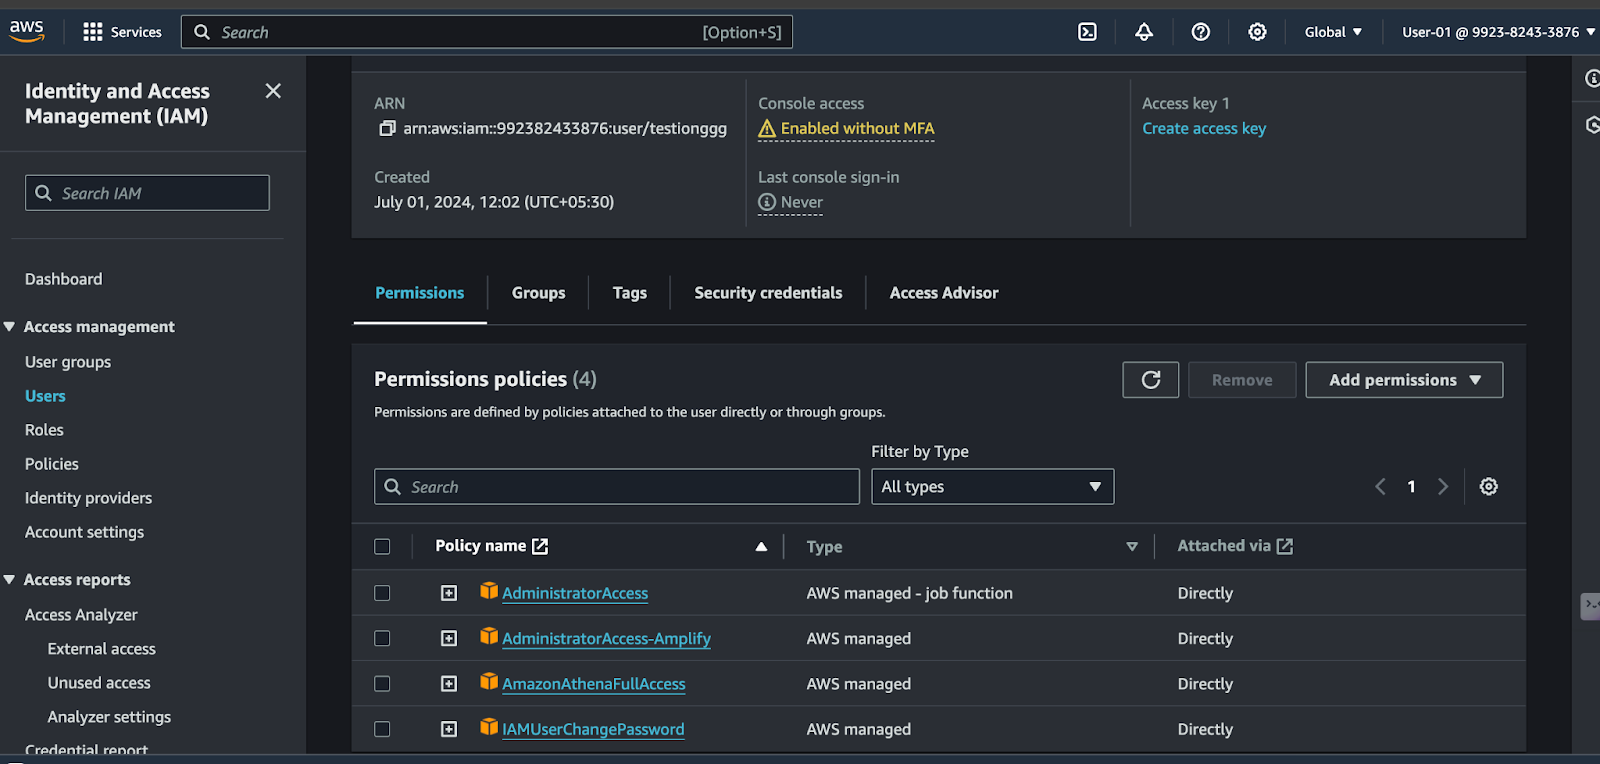
Task: Open Dashboard in the IAM sidebar
Action: [x=64, y=279]
